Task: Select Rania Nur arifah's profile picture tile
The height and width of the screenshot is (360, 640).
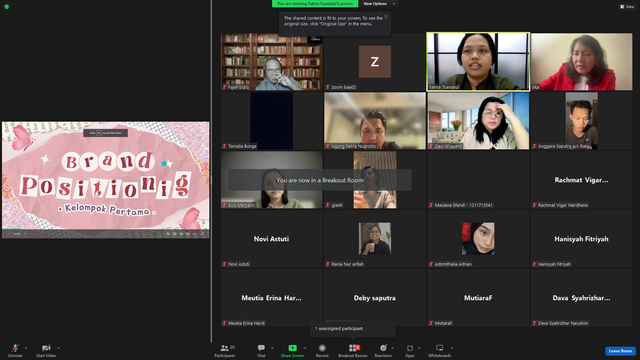Action: click(375, 239)
